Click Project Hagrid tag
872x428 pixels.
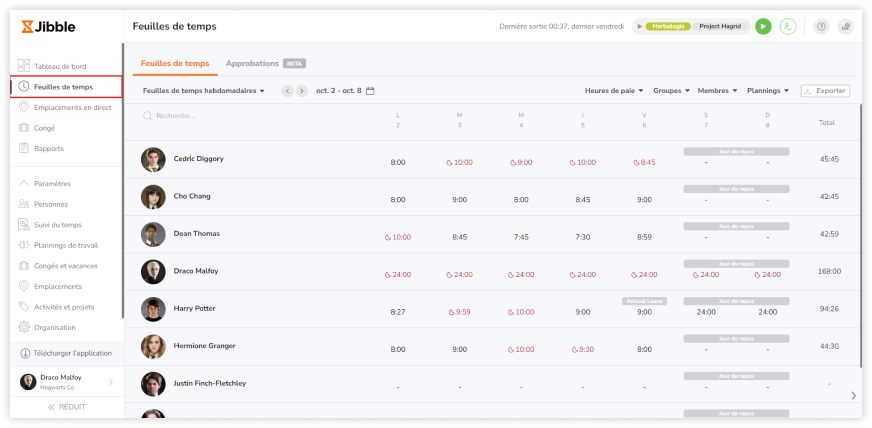click(x=720, y=26)
